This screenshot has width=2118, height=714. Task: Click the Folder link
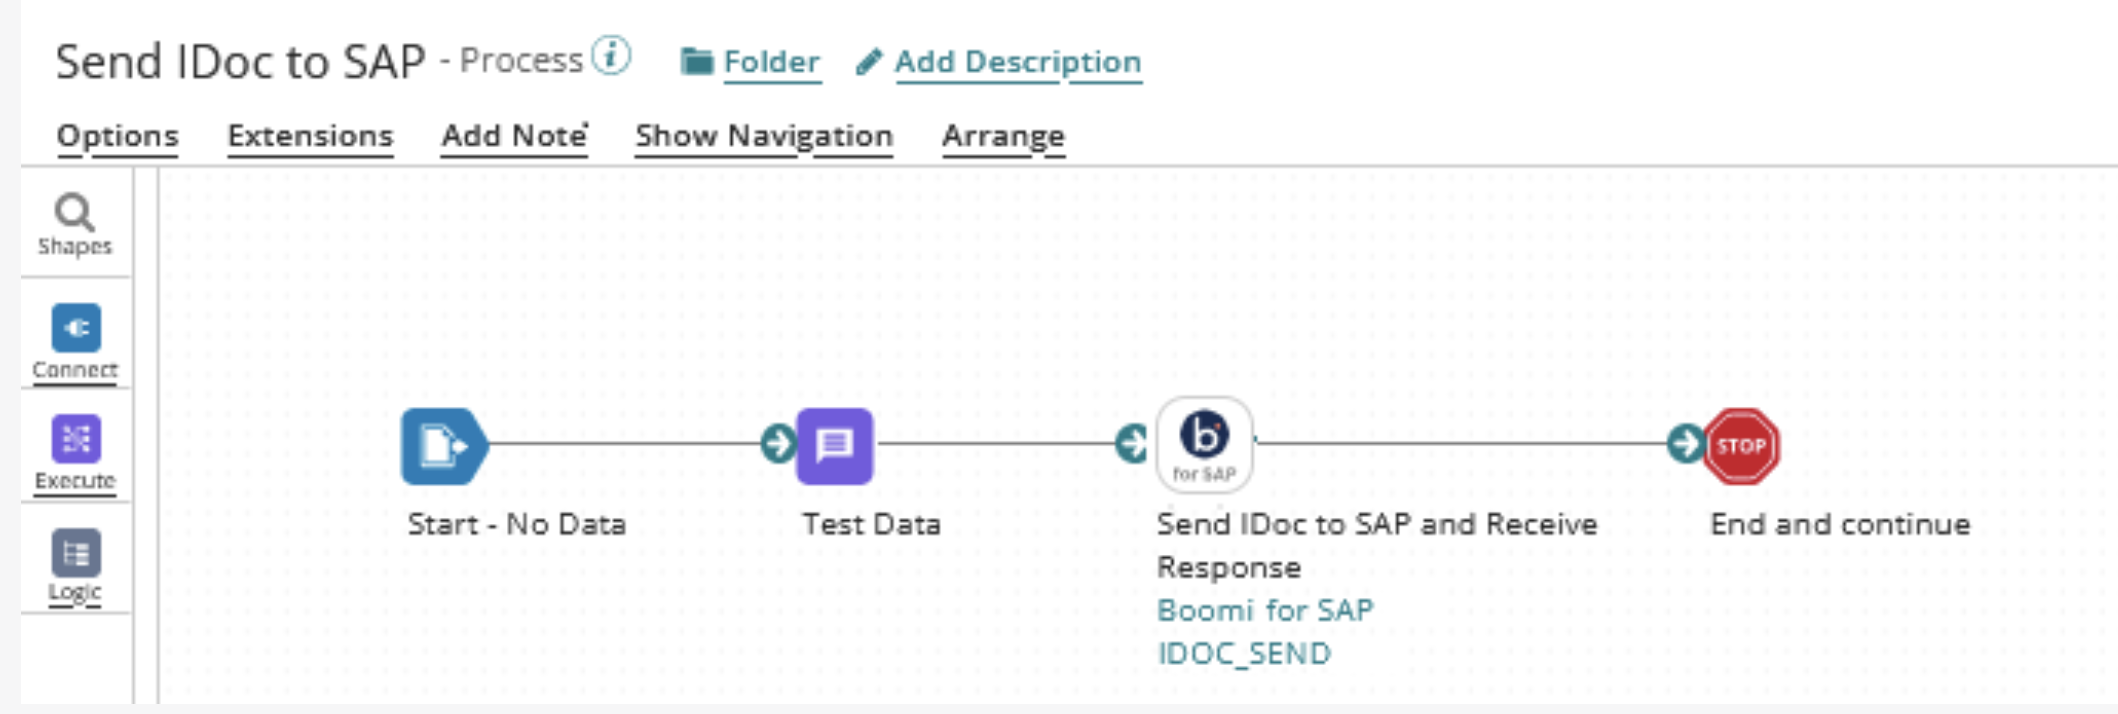click(770, 62)
